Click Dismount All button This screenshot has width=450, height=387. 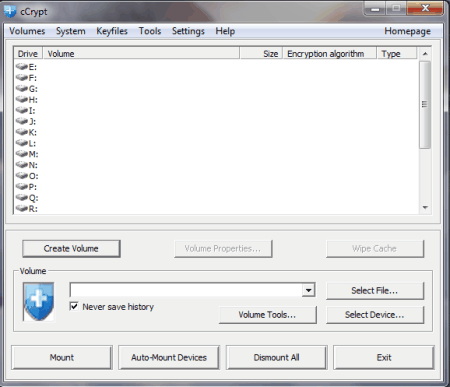click(x=276, y=358)
